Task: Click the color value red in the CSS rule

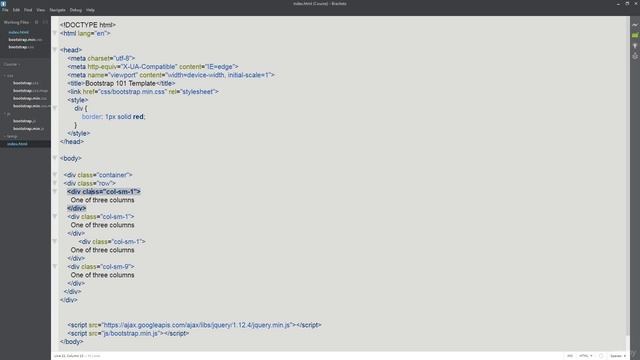Action: point(138,117)
